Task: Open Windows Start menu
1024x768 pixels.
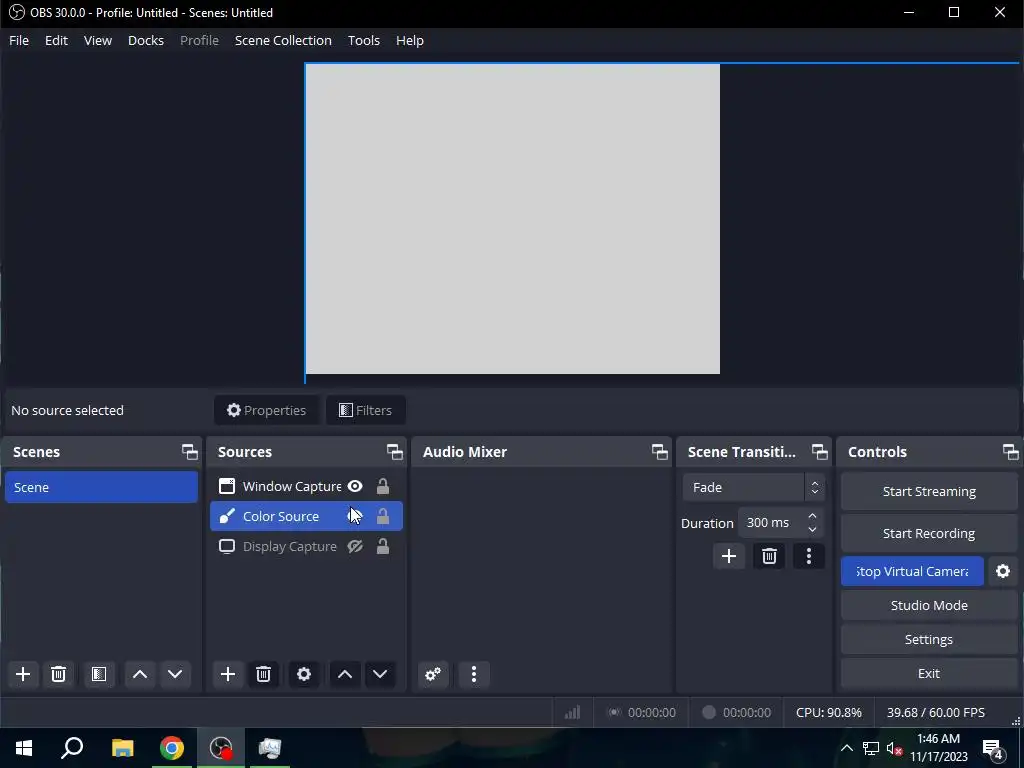Action: pyautogui.click(x=24, y=748)
